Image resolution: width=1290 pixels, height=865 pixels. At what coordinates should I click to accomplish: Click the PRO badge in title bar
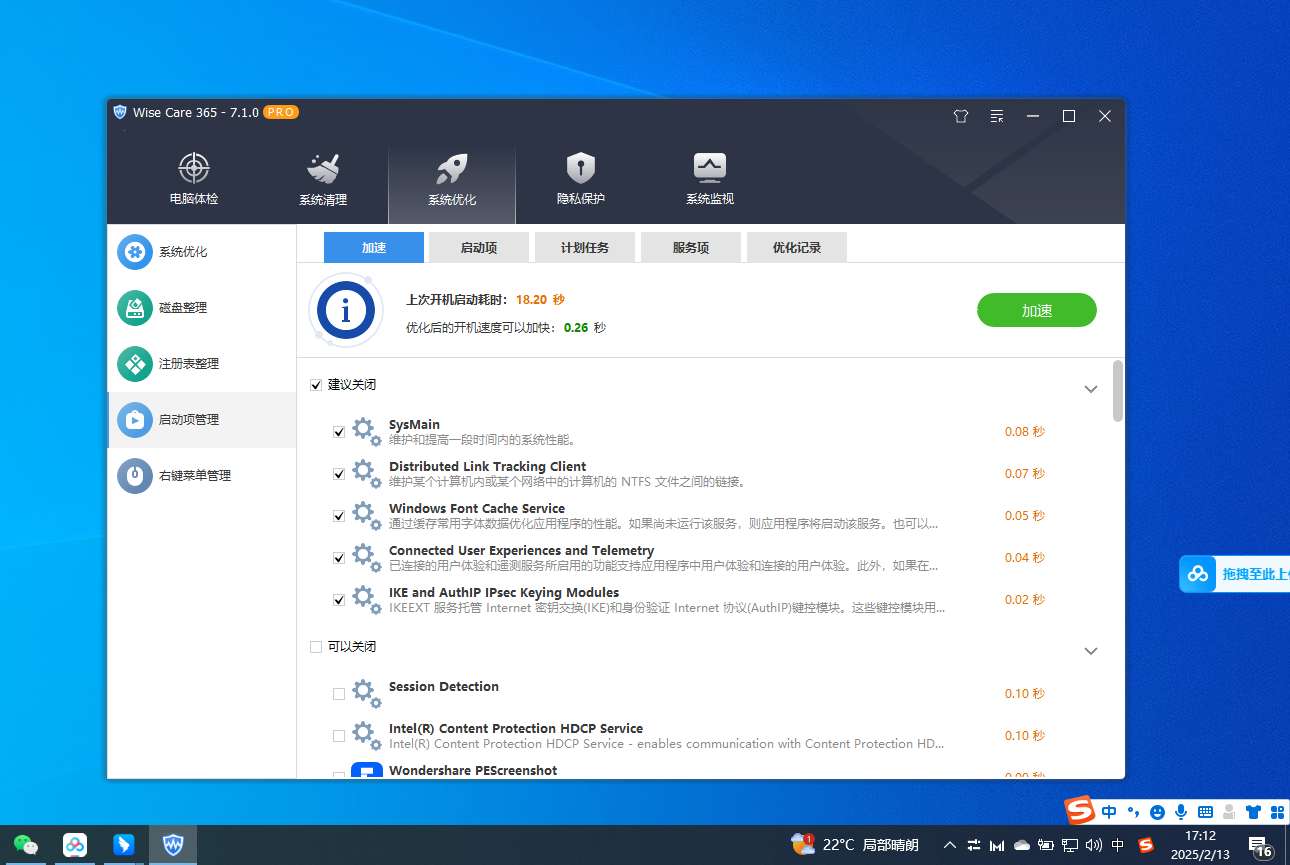tap(281, 112)
